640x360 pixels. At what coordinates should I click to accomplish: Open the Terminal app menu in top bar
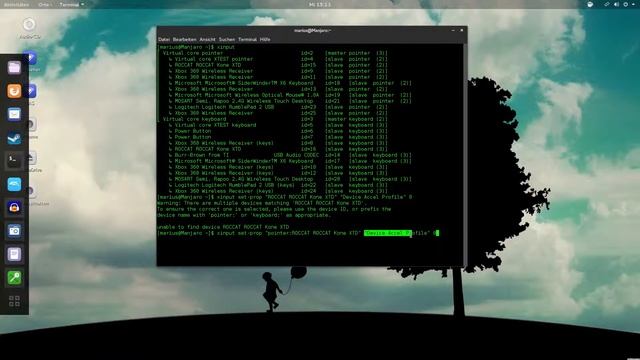pyautogui.click(x=71, y=4)
